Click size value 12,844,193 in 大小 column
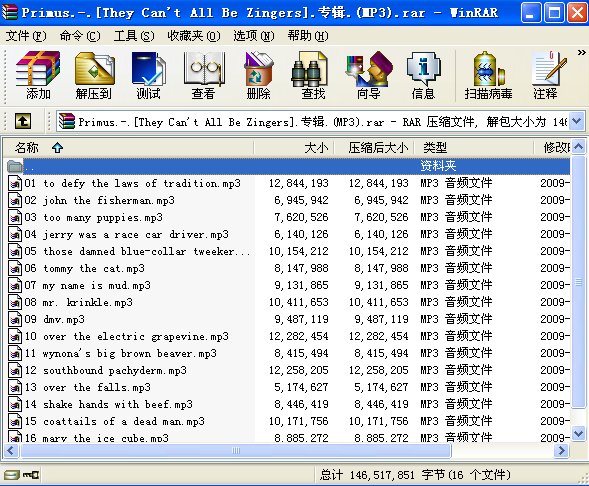Image resolution: width=589 pixels, height=486 pixels. click(x=299, y=183)
